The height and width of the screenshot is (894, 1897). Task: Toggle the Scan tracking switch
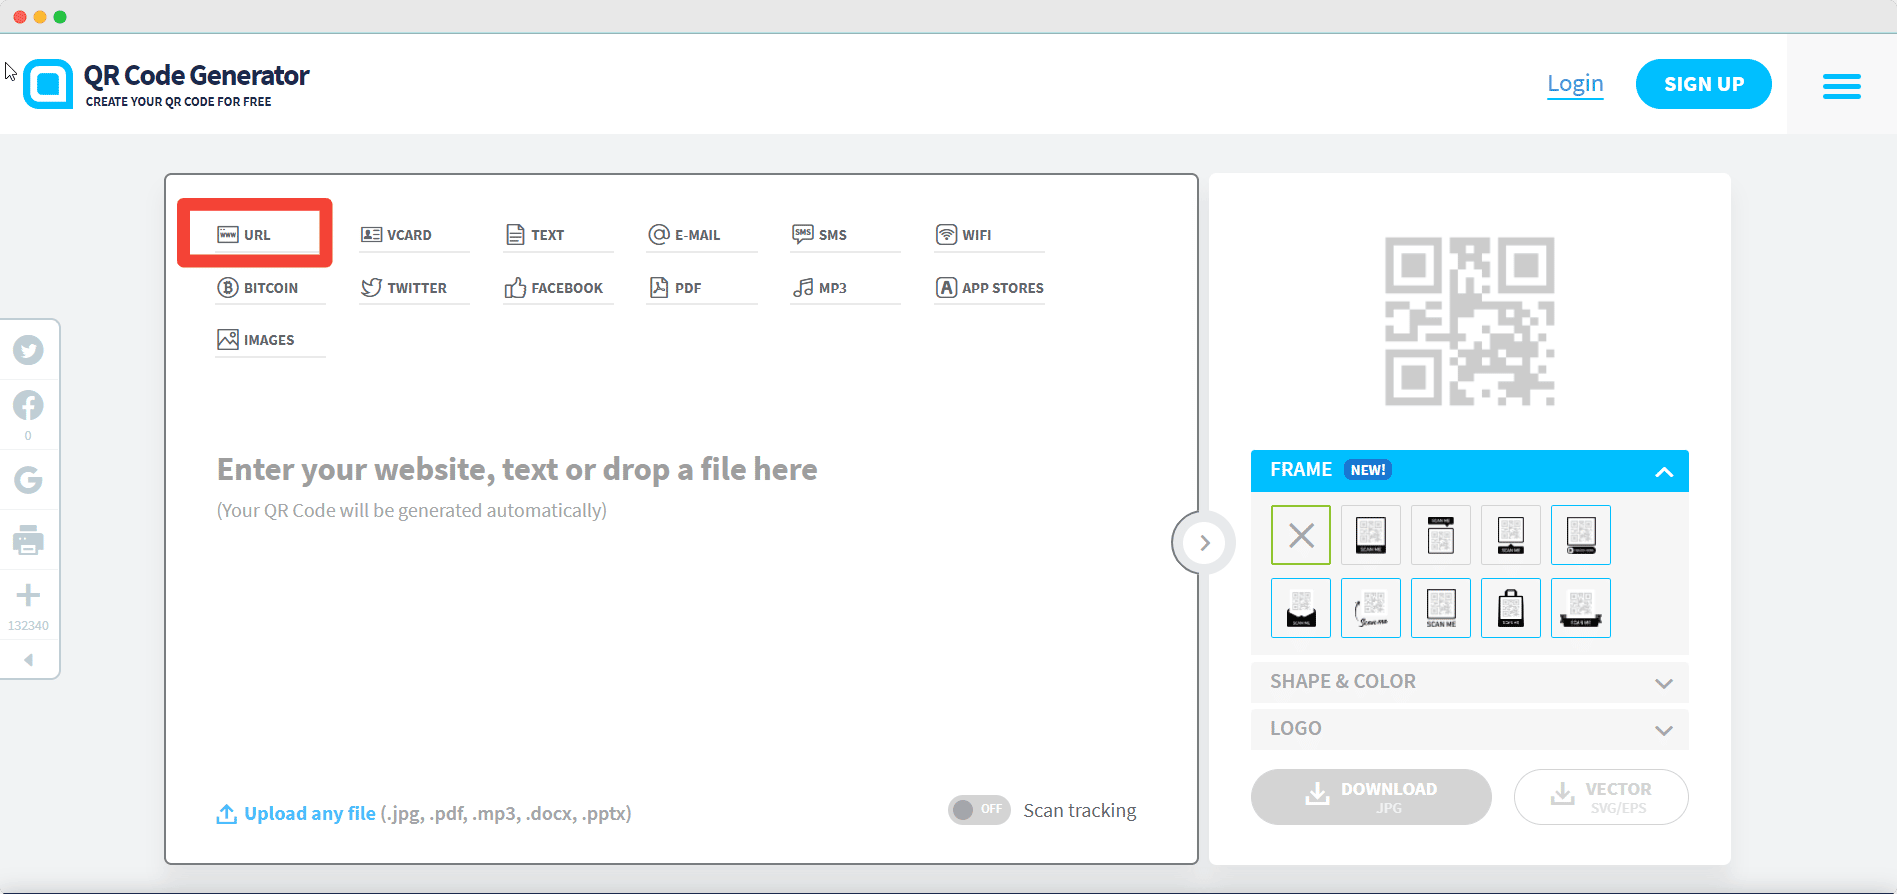979,810
